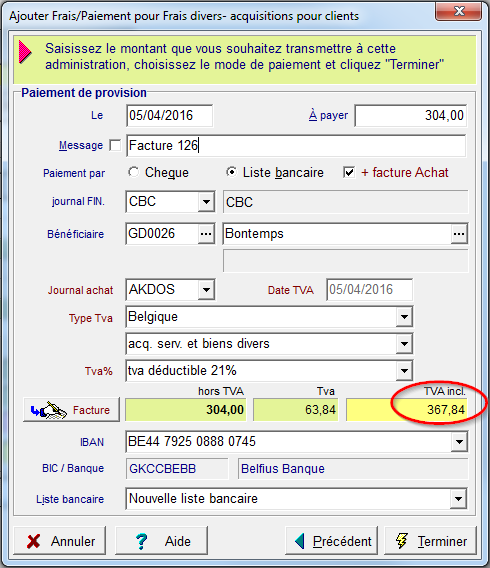Image resolution: width=490 pixels, height=568 pixels.
Task: Expand the Type Tva Belgique dropdown
Action: (404, 317)
